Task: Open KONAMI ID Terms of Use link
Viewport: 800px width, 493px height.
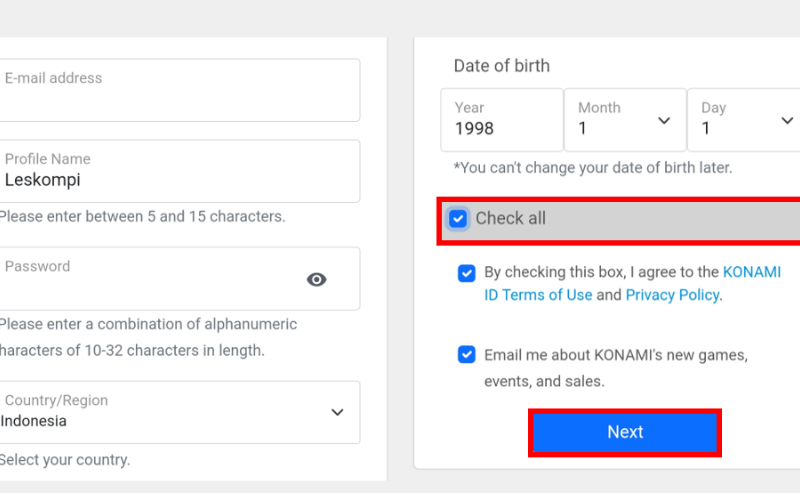Action: click(633, 283)
